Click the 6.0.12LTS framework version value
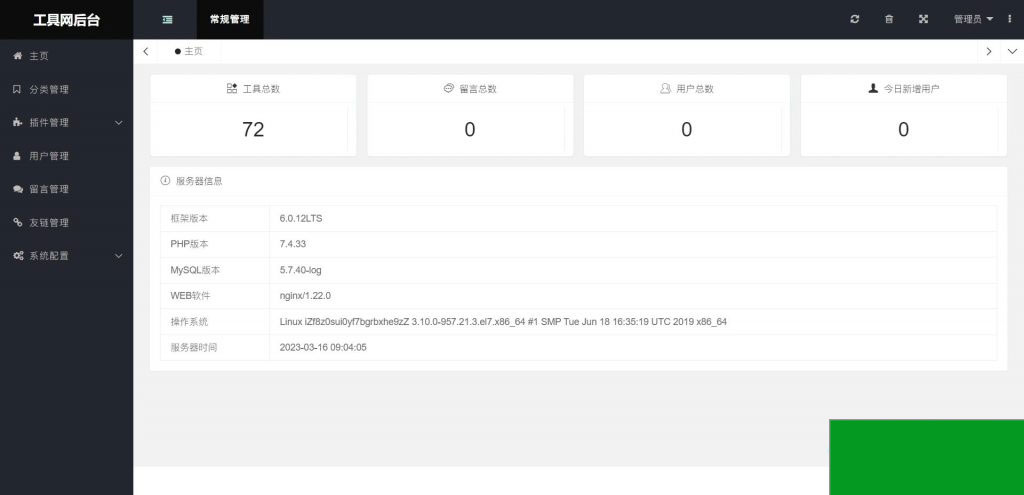 (x=301, y=218)
